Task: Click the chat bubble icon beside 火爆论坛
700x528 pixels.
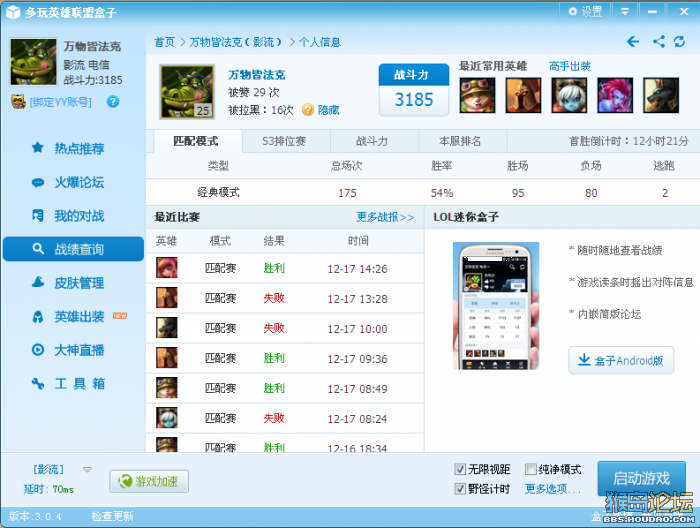Action: point(38,182)
